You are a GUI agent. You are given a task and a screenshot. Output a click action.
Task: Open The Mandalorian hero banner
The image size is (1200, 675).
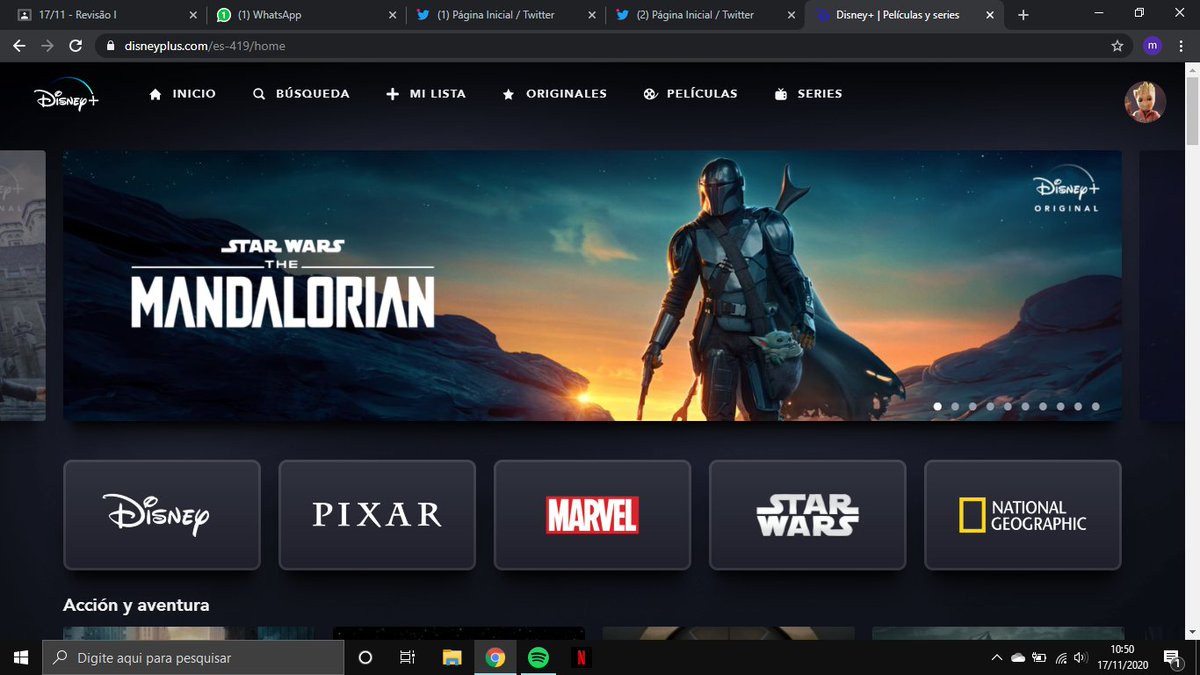click(592, 286)
